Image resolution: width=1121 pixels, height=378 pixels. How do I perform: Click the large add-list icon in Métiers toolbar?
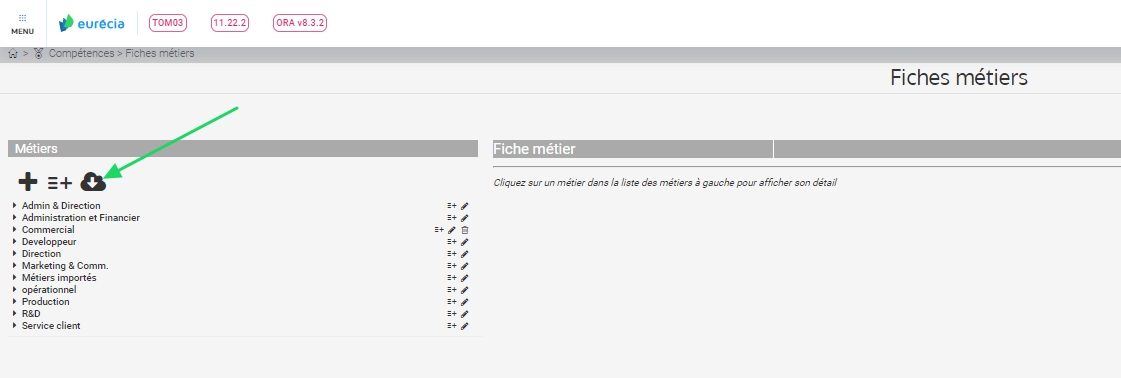point(60,183)
